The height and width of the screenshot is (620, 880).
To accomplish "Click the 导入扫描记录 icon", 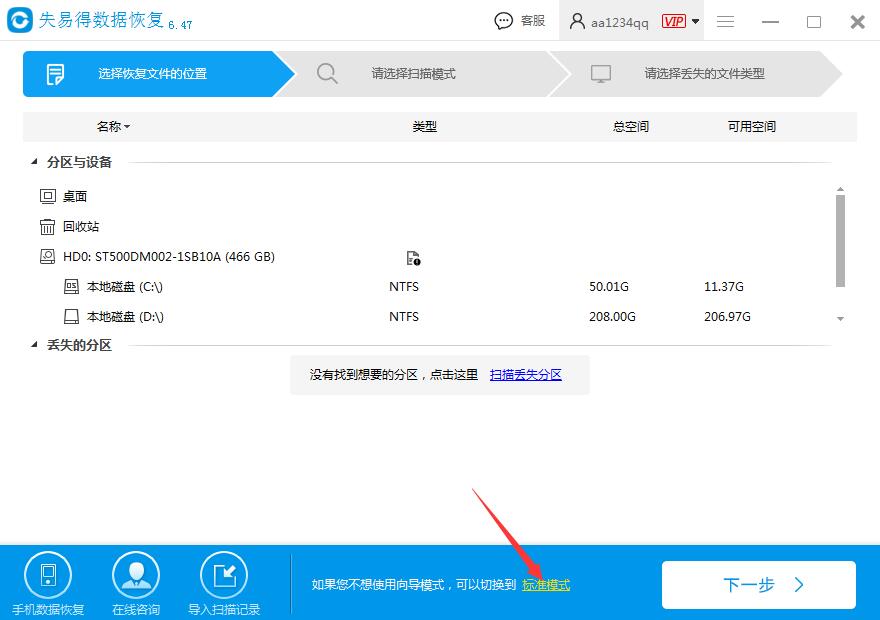I will pyautogui.click(x=223, y=573).
